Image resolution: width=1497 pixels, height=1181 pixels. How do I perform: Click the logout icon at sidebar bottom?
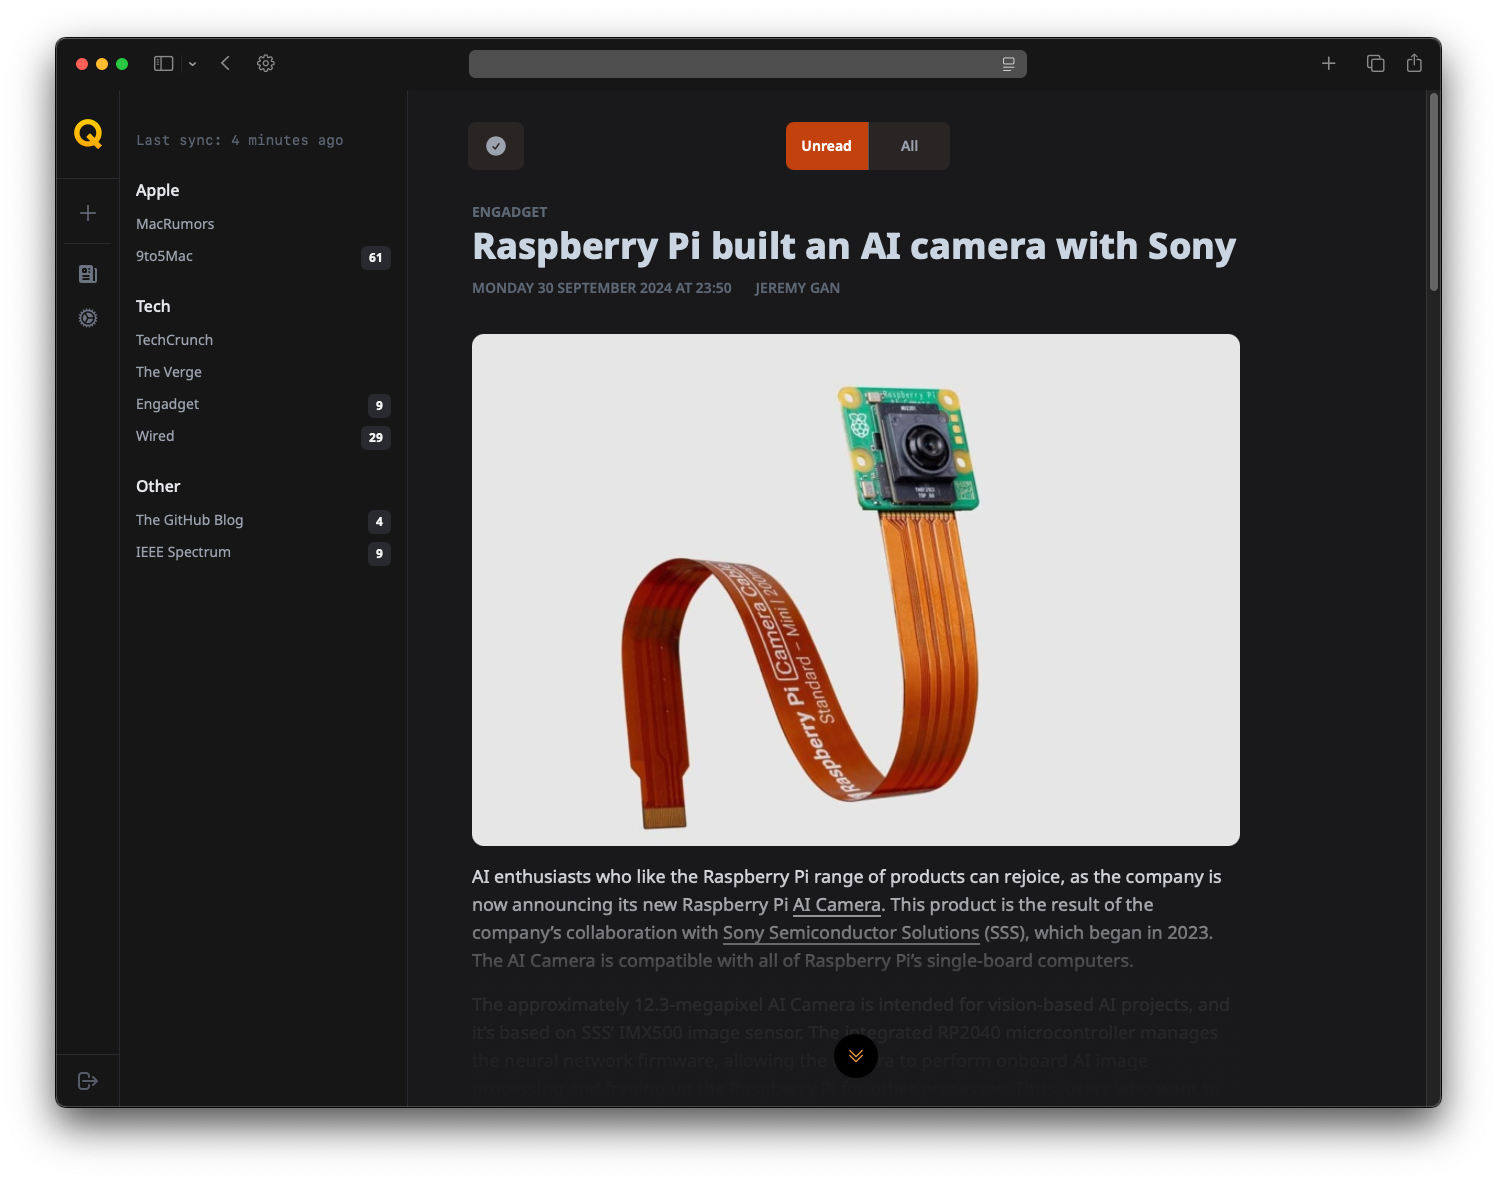88,1081
